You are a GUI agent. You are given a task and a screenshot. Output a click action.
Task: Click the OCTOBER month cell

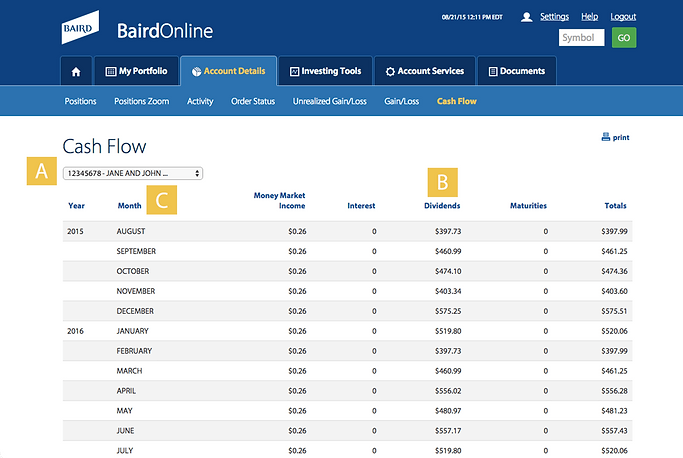[132, 271]
